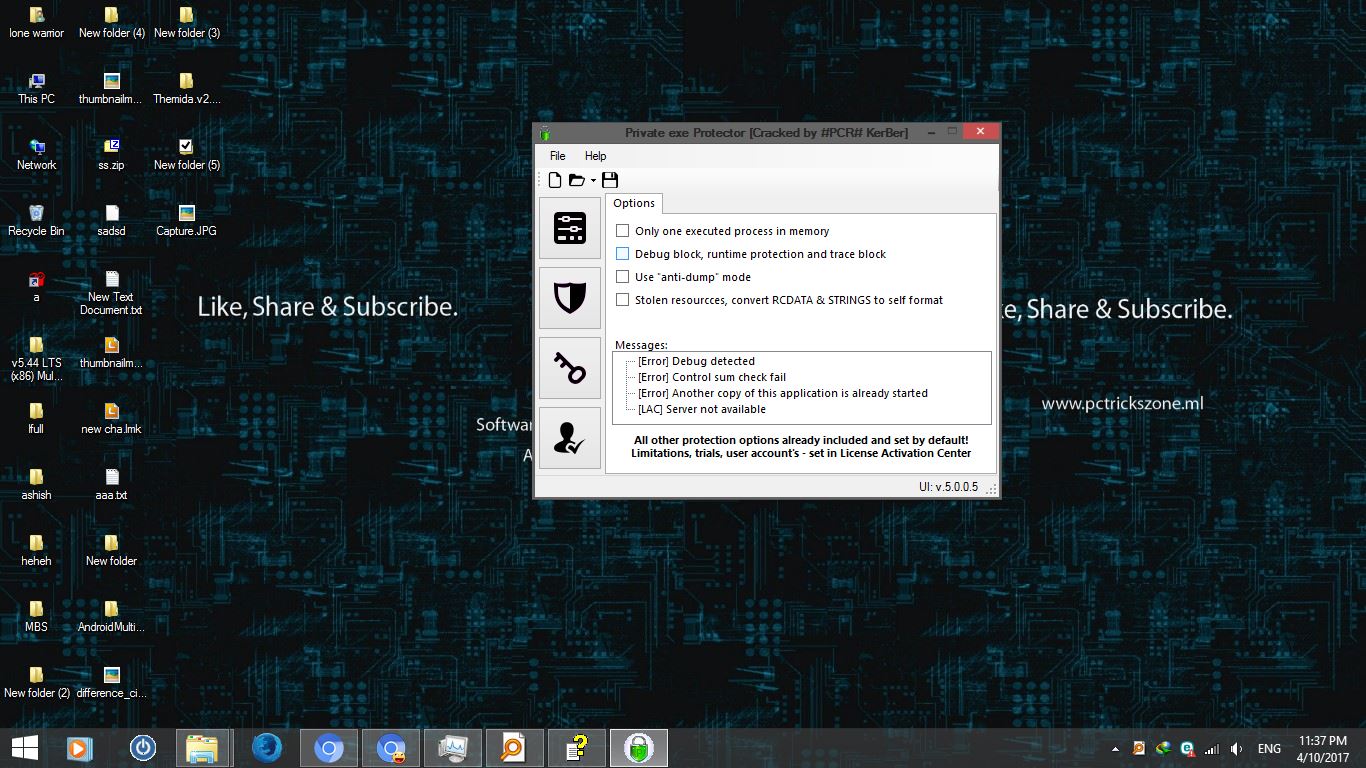Open the Help menu

595,156
